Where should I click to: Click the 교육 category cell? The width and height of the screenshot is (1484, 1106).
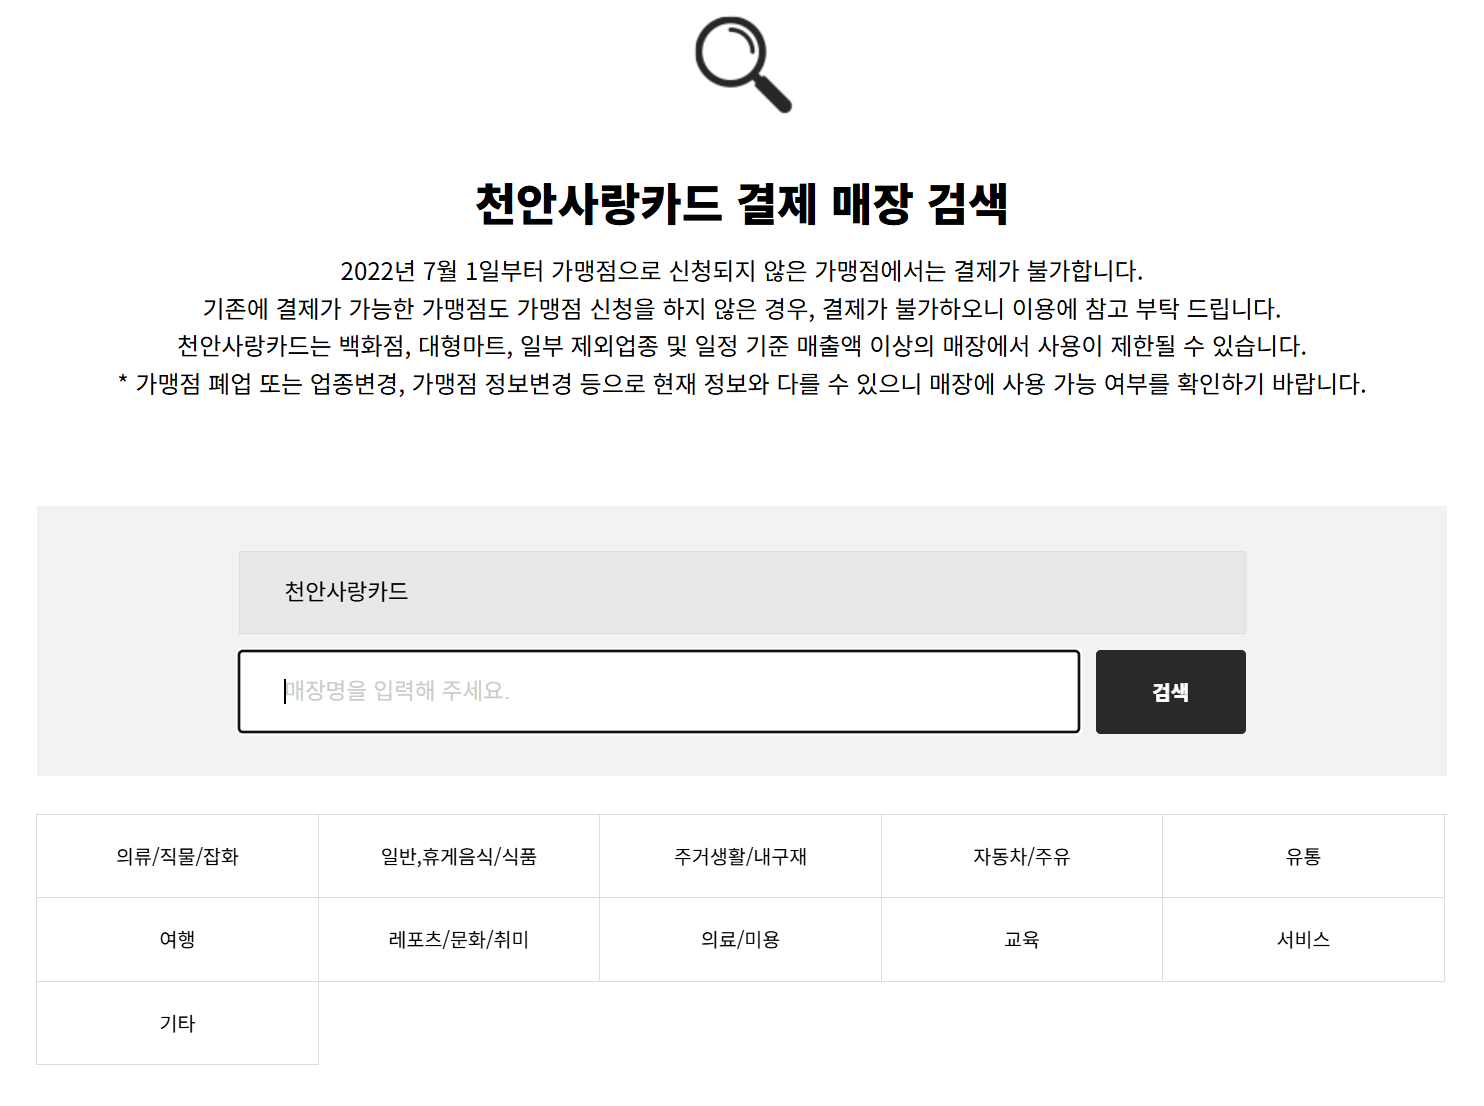(x=1022, y=940)
